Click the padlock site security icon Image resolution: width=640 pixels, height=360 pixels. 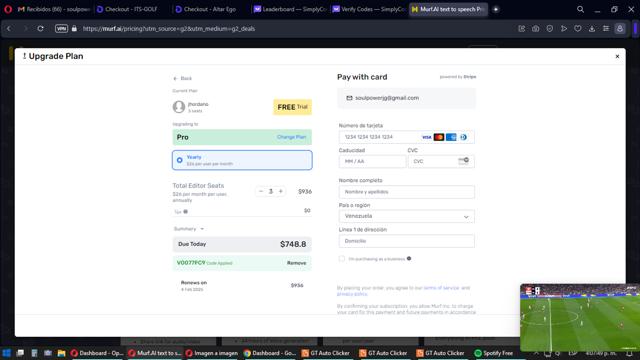coord(74,29)
